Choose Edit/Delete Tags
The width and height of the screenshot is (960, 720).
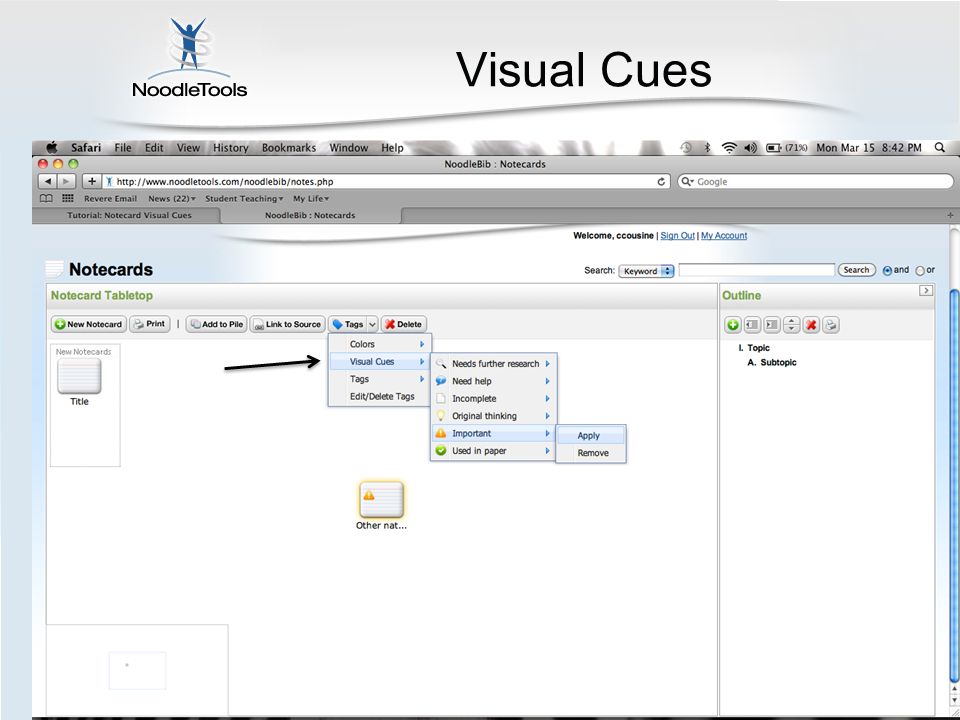click(380, 397)
